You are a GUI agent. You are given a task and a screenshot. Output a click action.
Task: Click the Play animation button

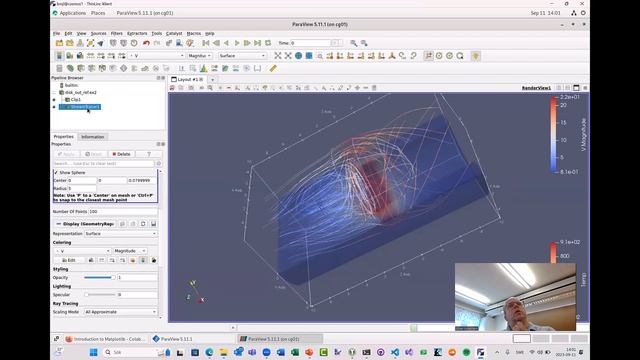tap(237, 43)
